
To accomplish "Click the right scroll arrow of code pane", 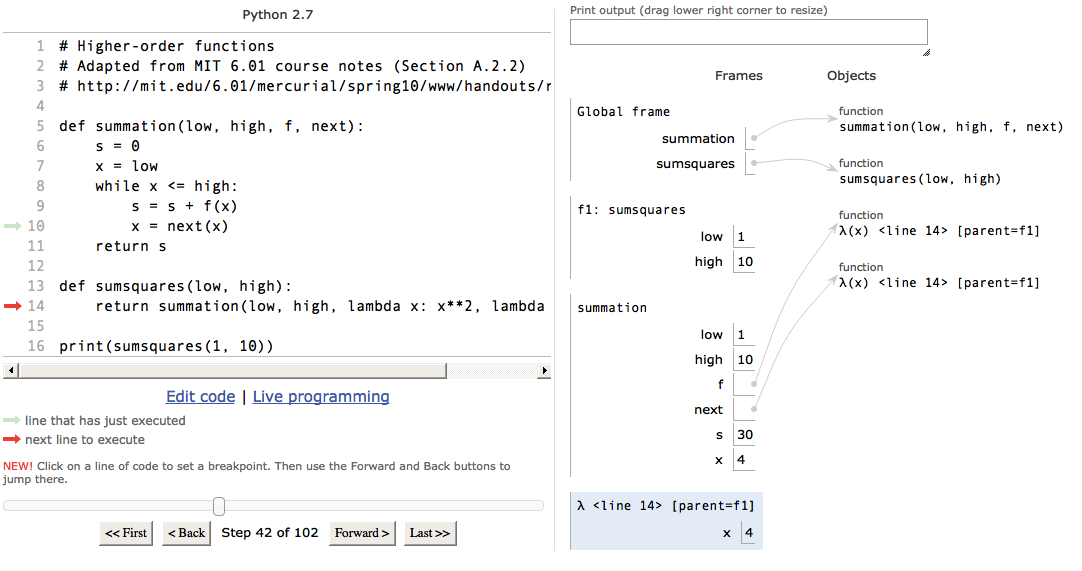I will (x=544, y=371).
